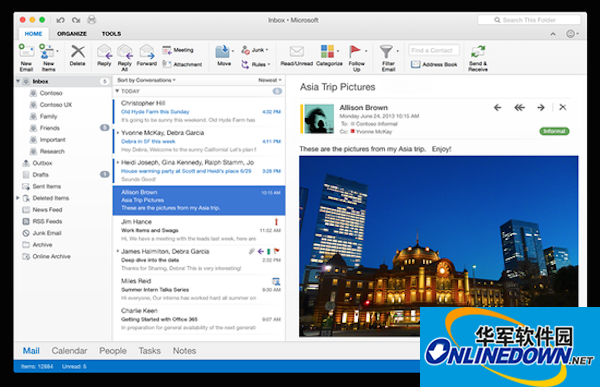Click the smiley feedback icon
600x387 pixels.
point(570,34)
